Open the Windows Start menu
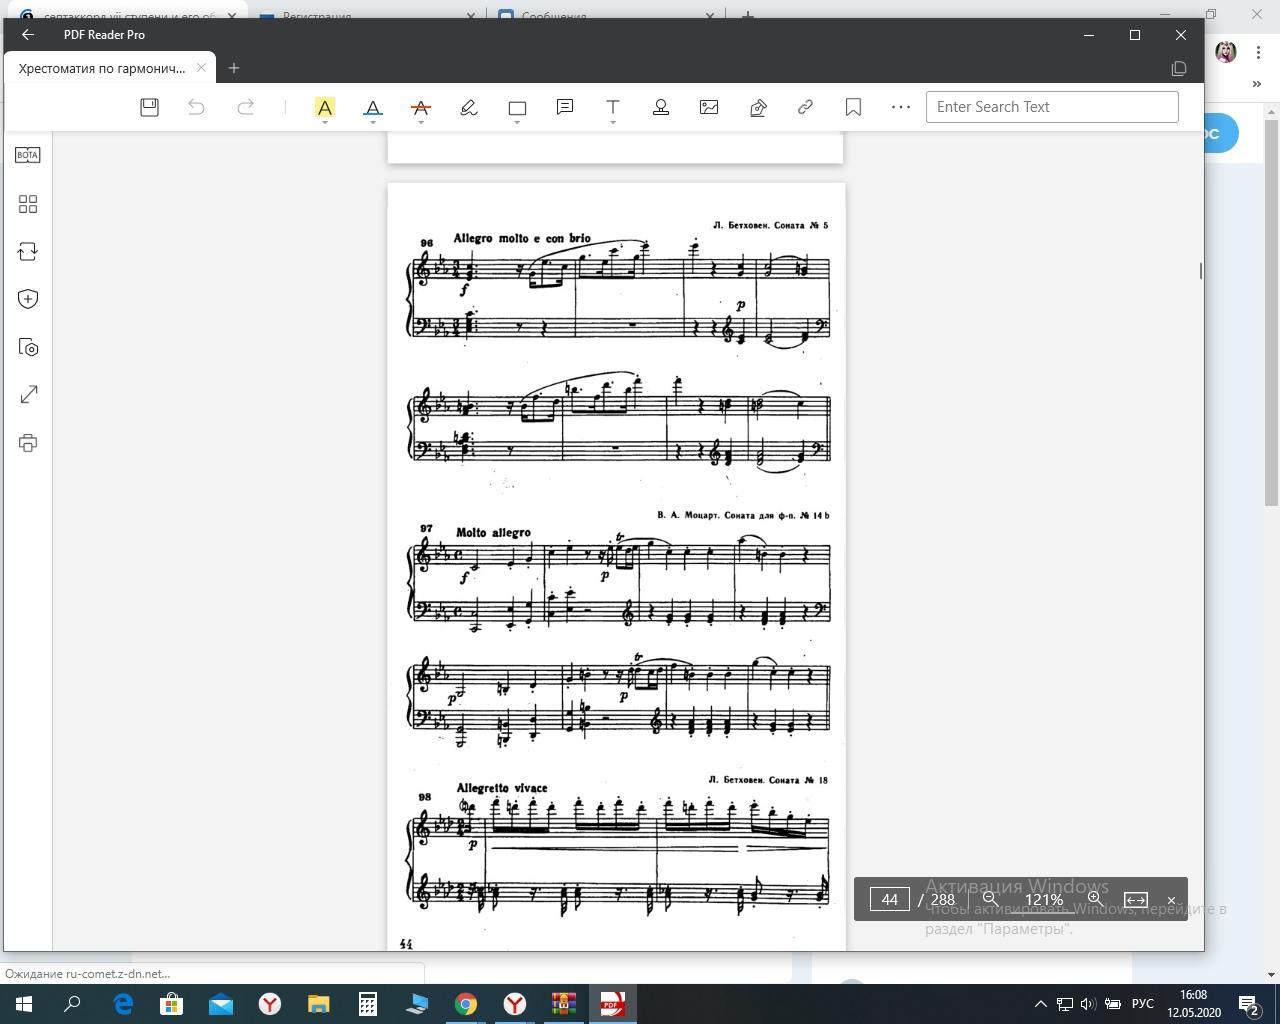 pos(24,1004)
